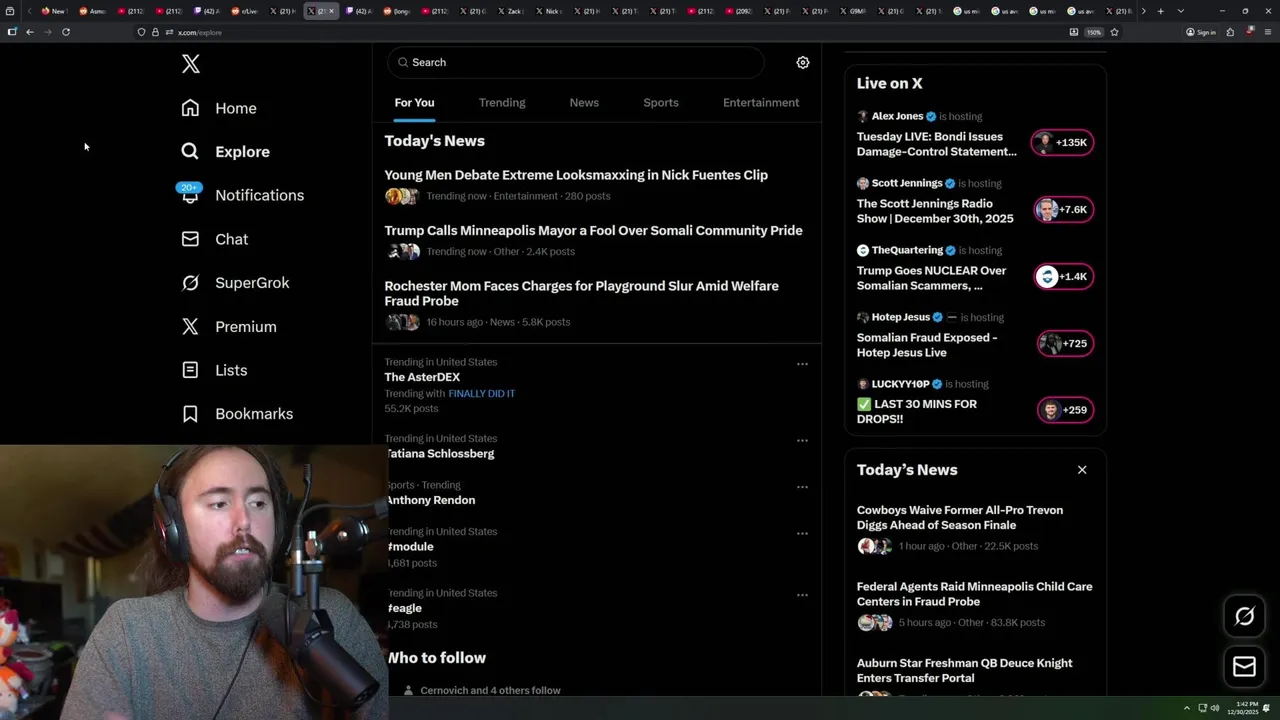Show hidden system tray icons

click(x=1187, y=708)
